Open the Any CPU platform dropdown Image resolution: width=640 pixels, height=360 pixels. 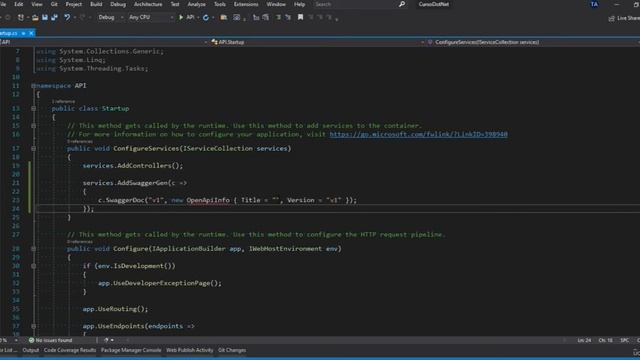150,18
